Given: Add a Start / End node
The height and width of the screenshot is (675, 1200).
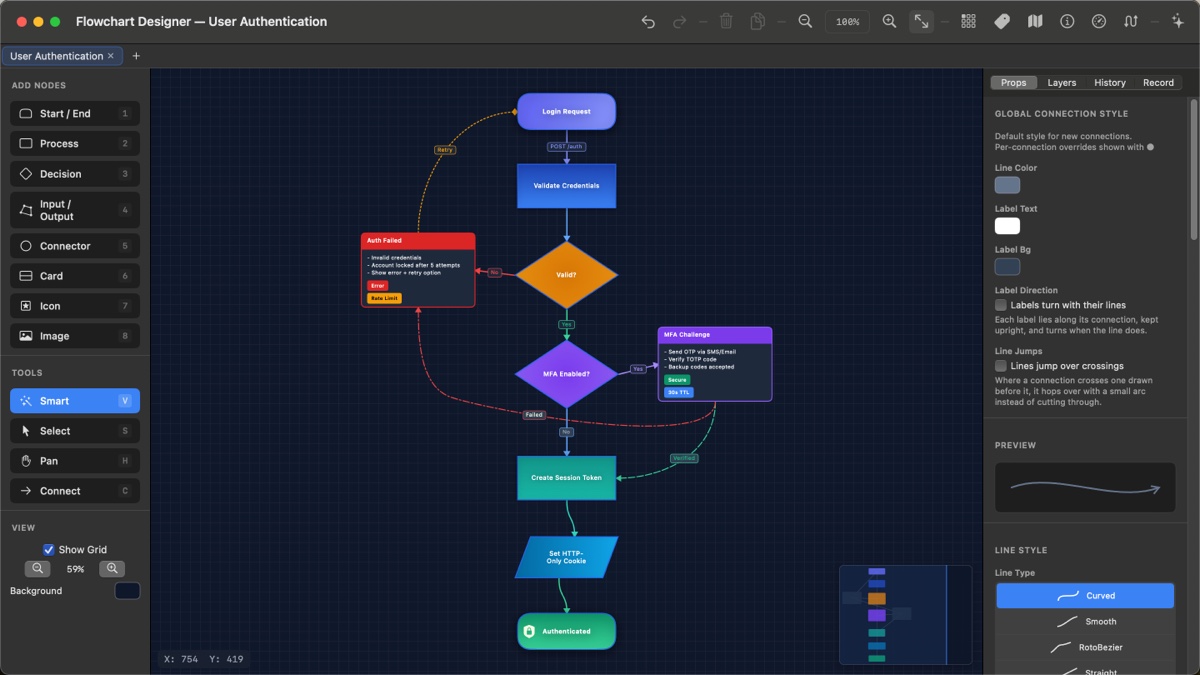Looking at the screenshot, I should tap(75, 114).
